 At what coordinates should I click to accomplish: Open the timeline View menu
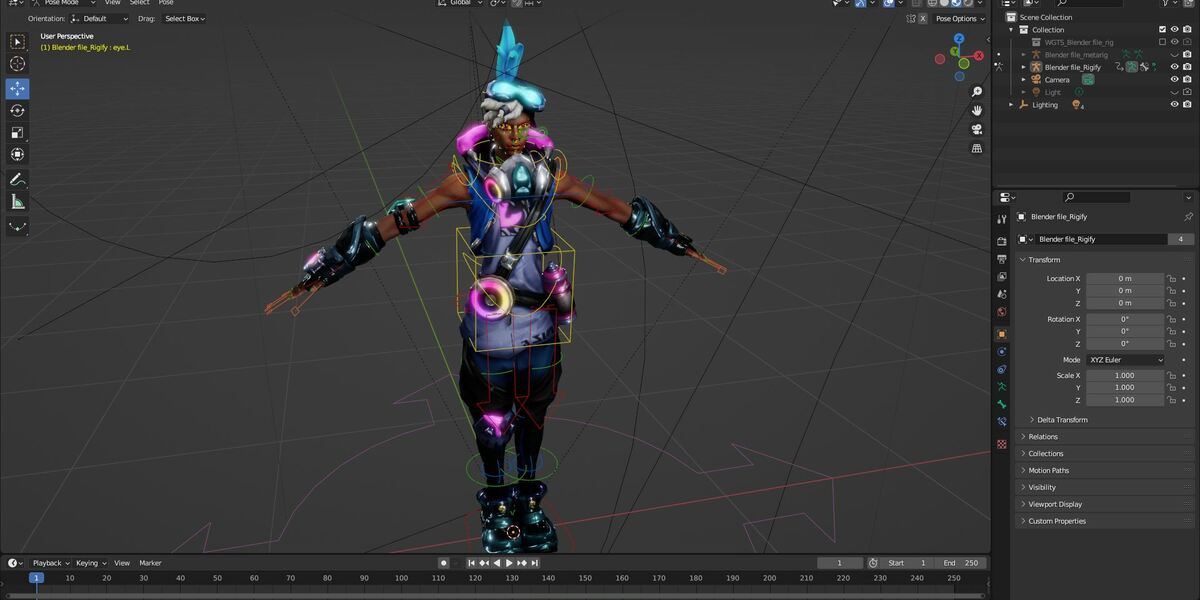click(x=122, y=563)
